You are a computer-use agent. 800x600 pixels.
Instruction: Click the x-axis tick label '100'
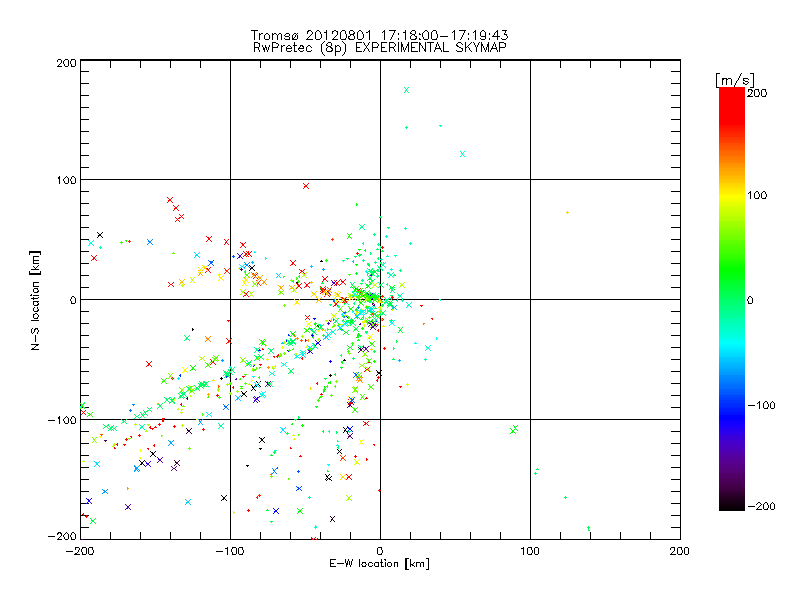530,552
